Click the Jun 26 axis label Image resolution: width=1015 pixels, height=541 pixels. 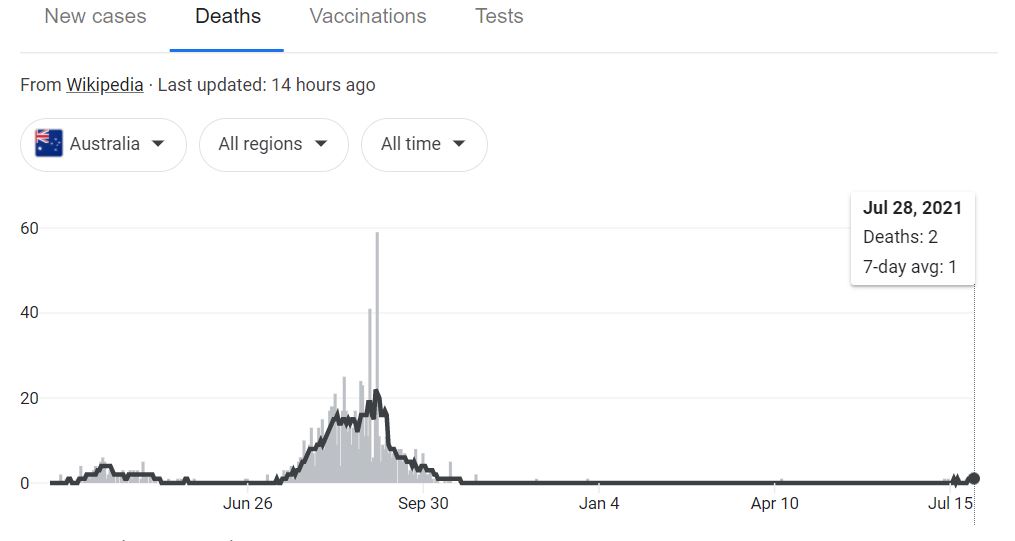247,503
